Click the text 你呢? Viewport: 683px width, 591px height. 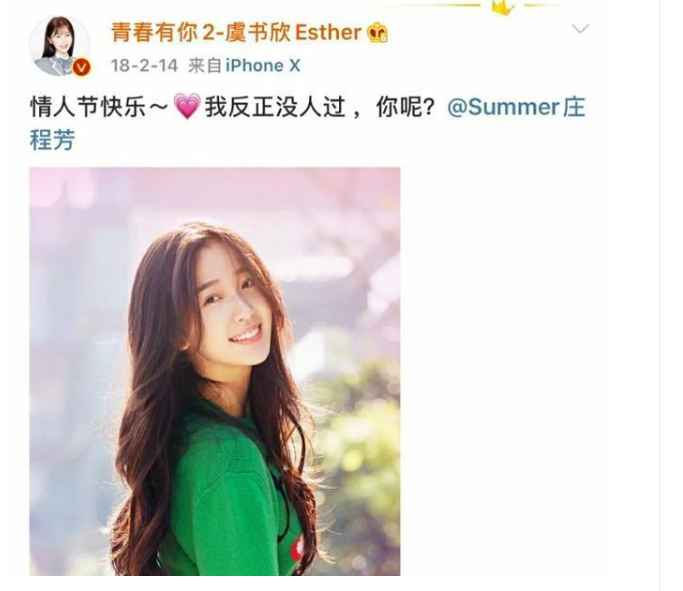coord(406,107)
